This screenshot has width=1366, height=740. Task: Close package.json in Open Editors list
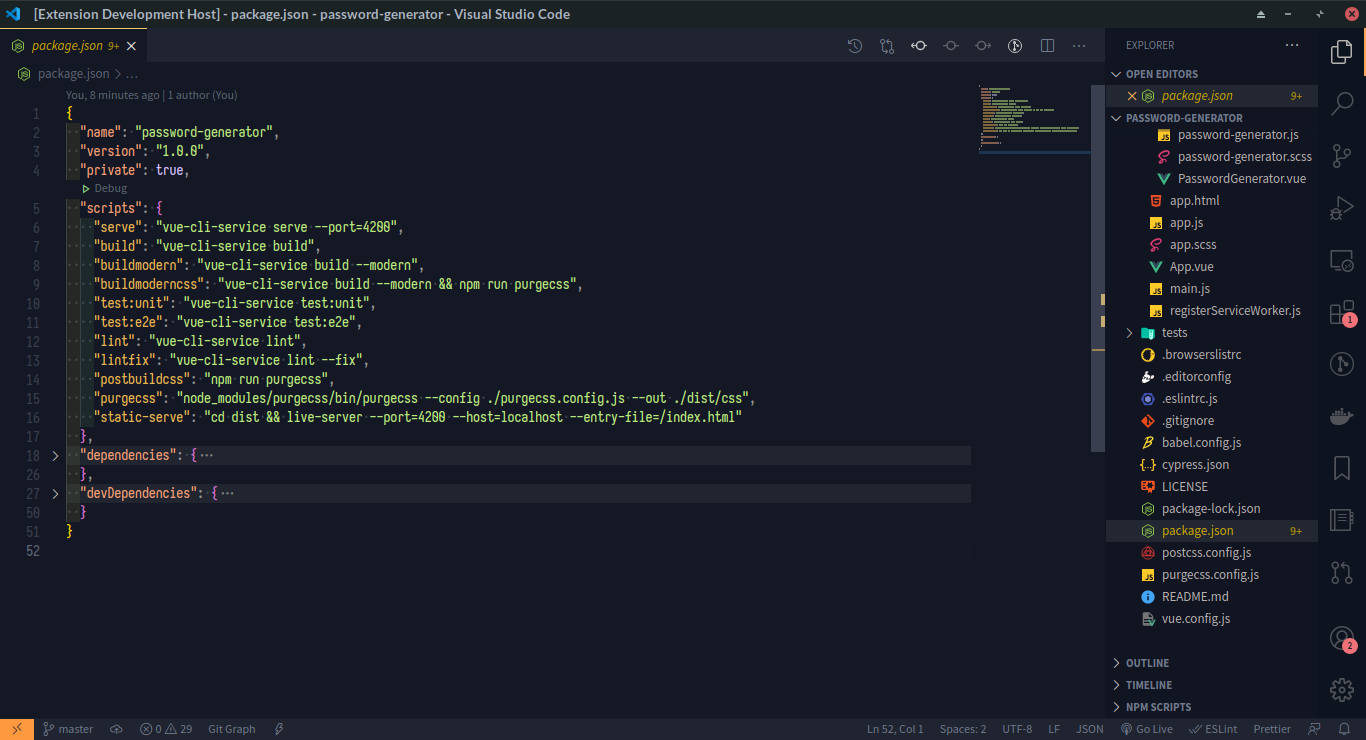click(x=1132, y=96)
